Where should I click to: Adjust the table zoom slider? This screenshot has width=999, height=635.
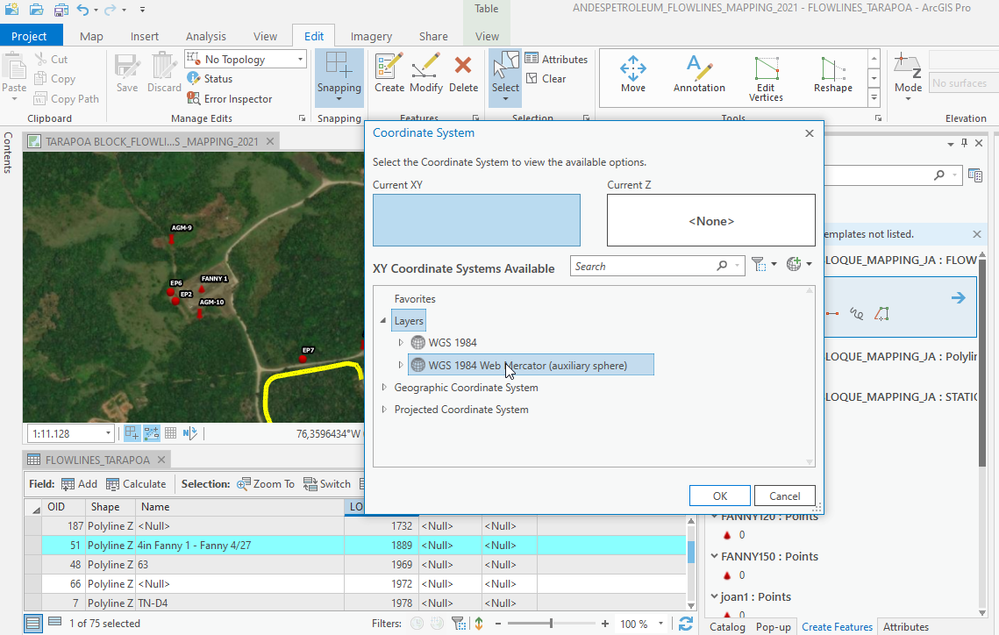coord(551,624)
